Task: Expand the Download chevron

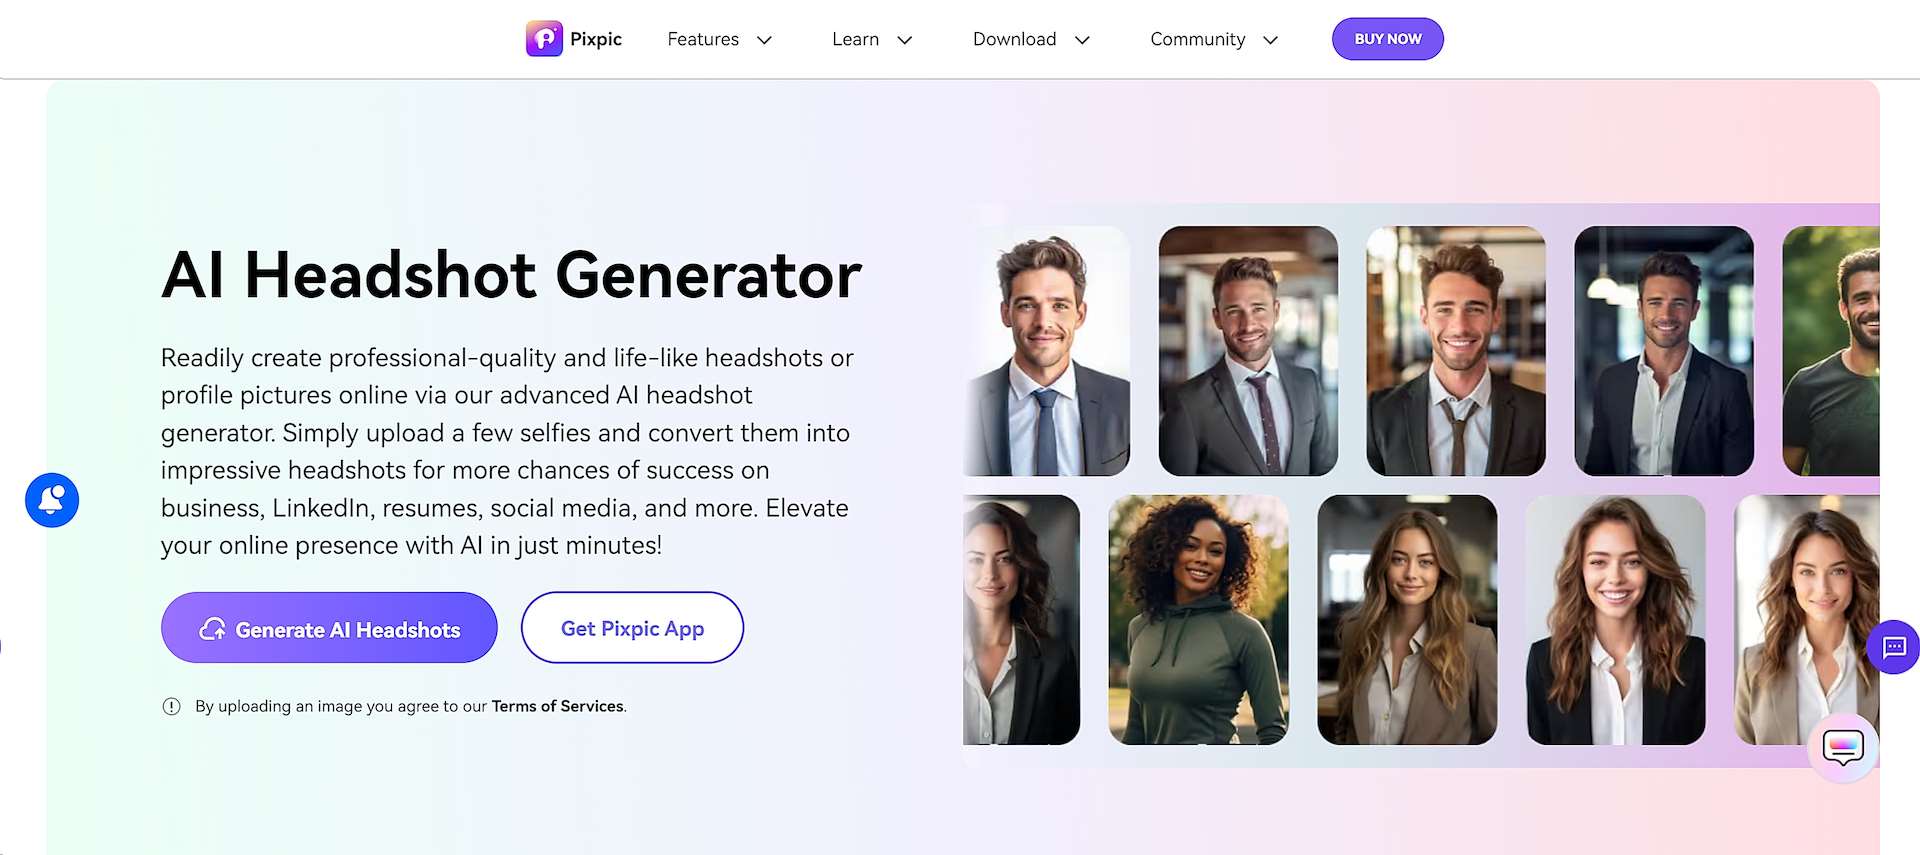Action: 1082,40
